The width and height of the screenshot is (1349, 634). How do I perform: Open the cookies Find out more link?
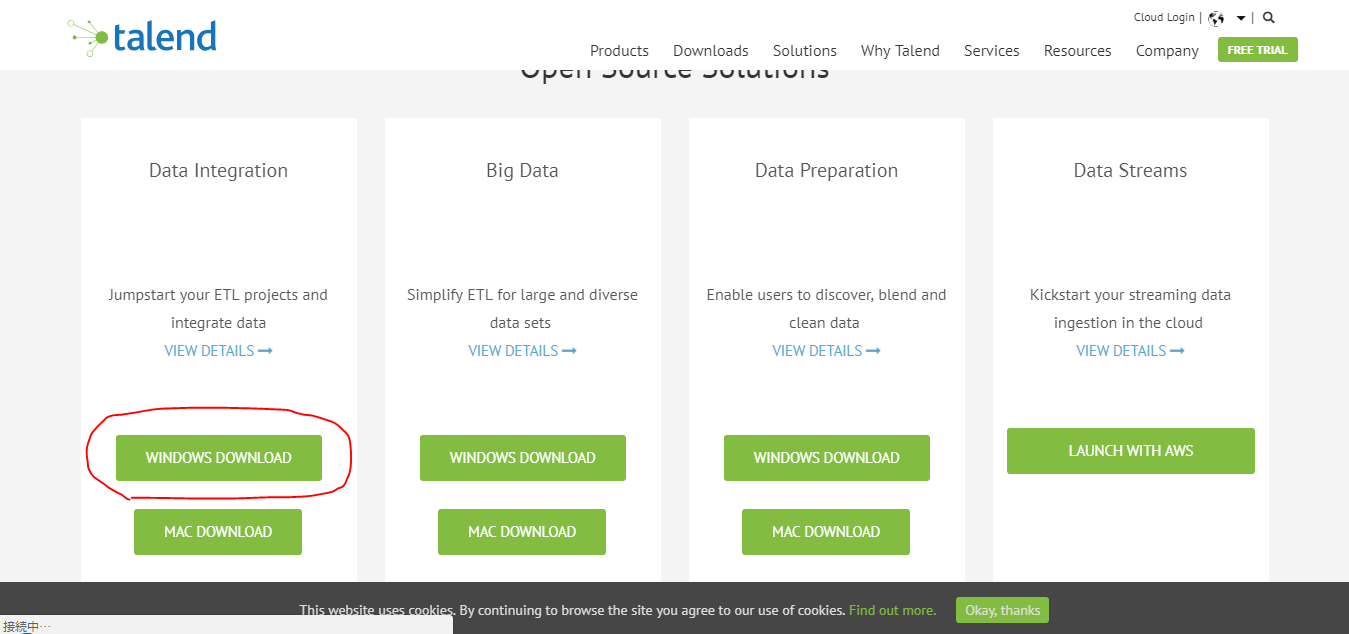tap(893, 610)
